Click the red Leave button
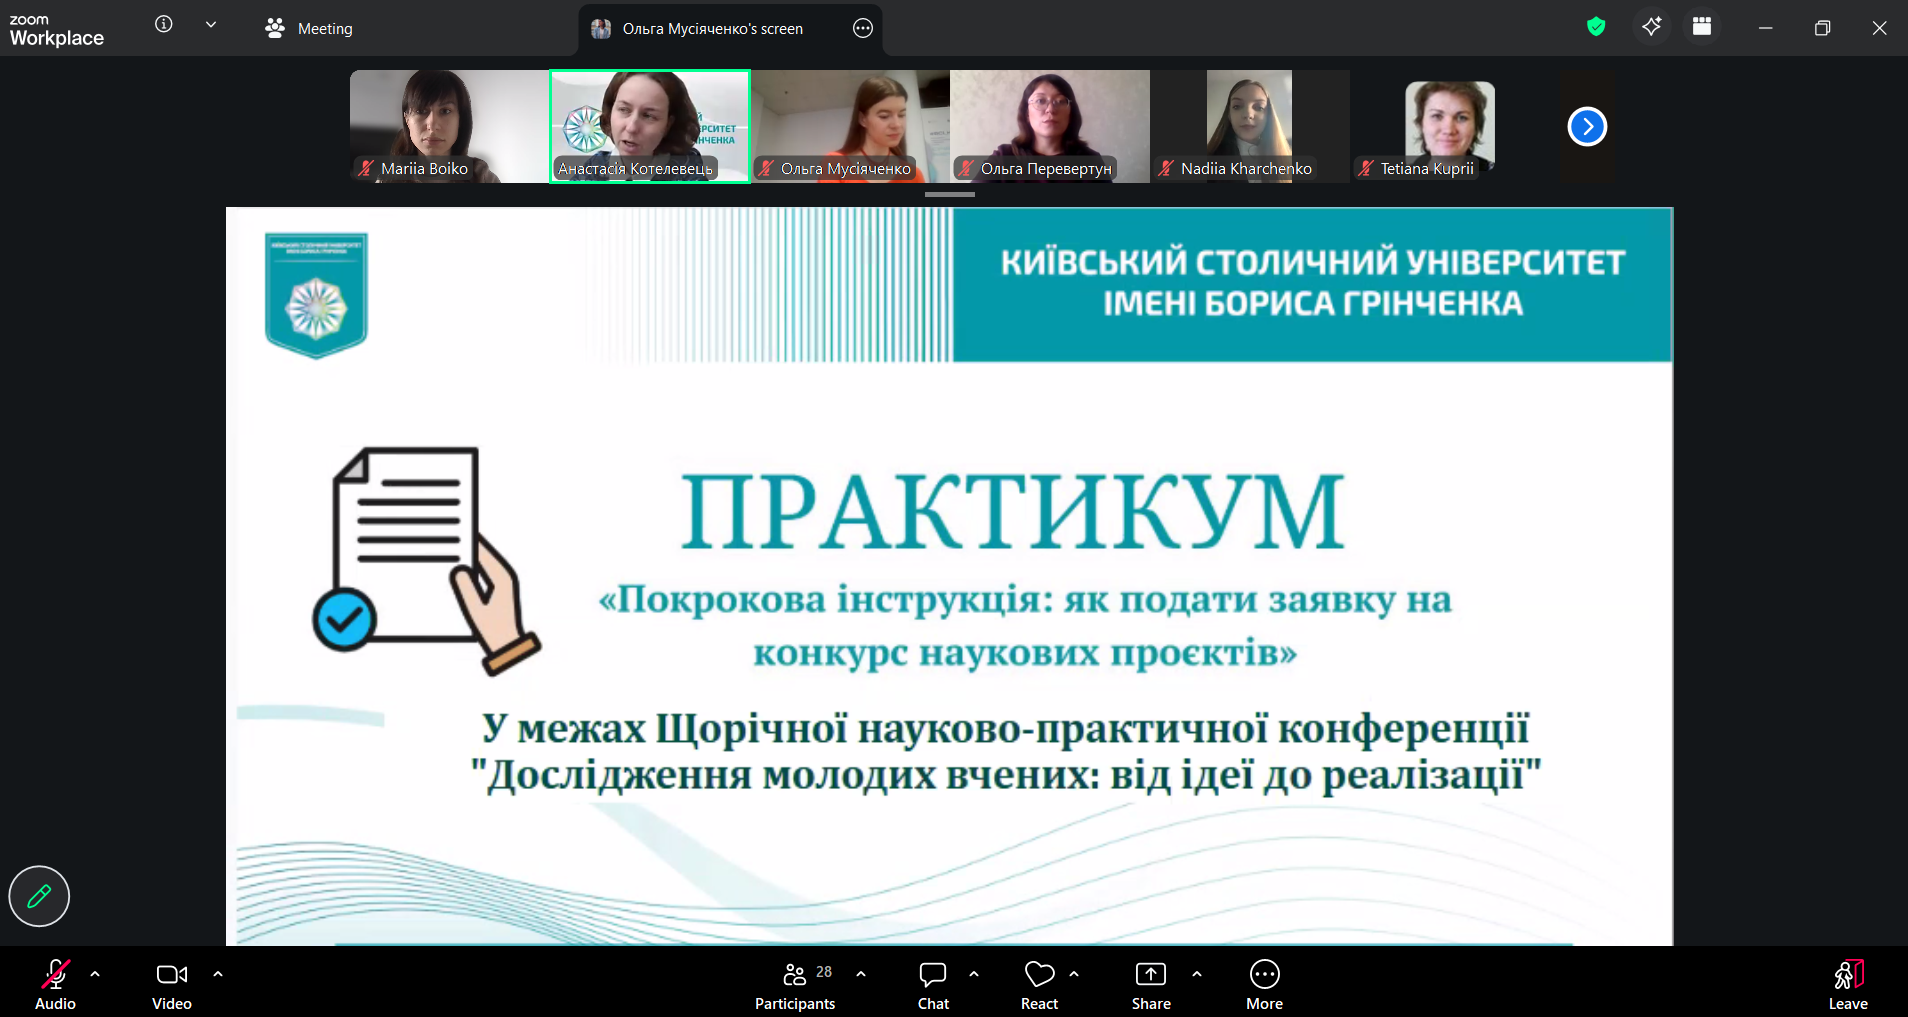Image resolution: width=1908 pixels, height=1017 pixels. [x=1848, y=983]
